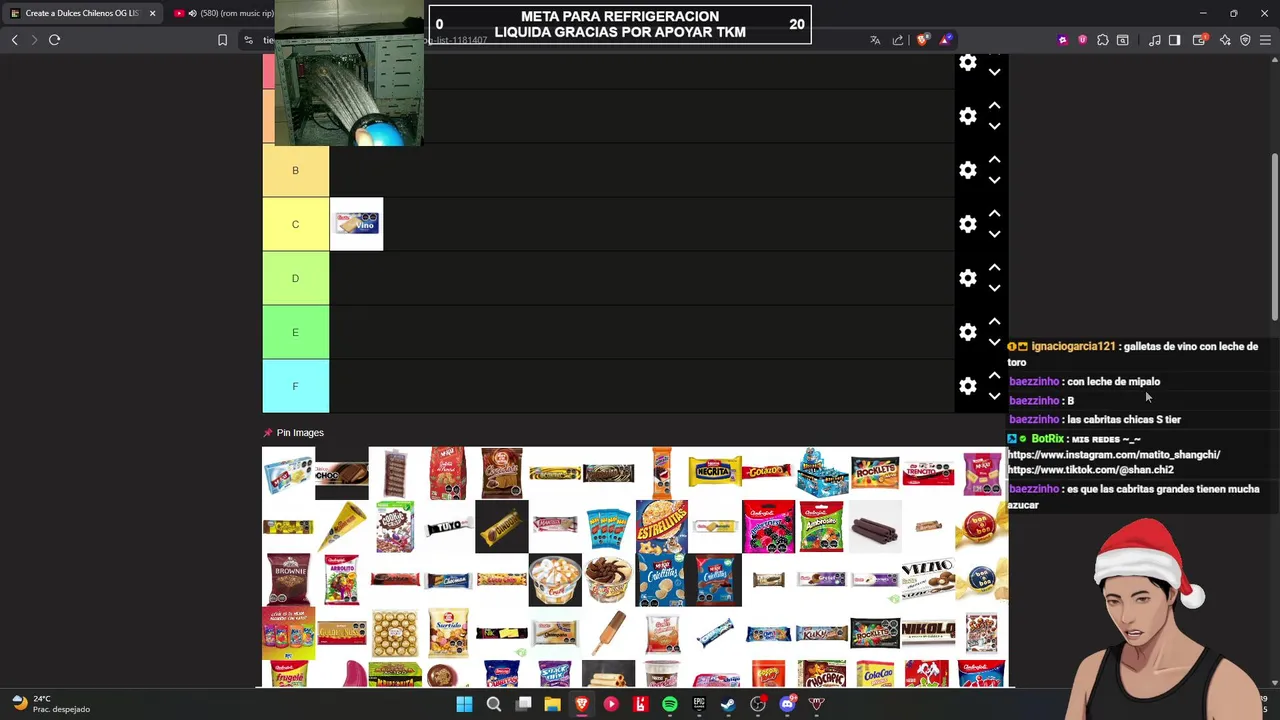Open settings gear for B tier row
The width and height of the screenshot is (1280, 720).
pyautogui.click(x=967, y=170)
